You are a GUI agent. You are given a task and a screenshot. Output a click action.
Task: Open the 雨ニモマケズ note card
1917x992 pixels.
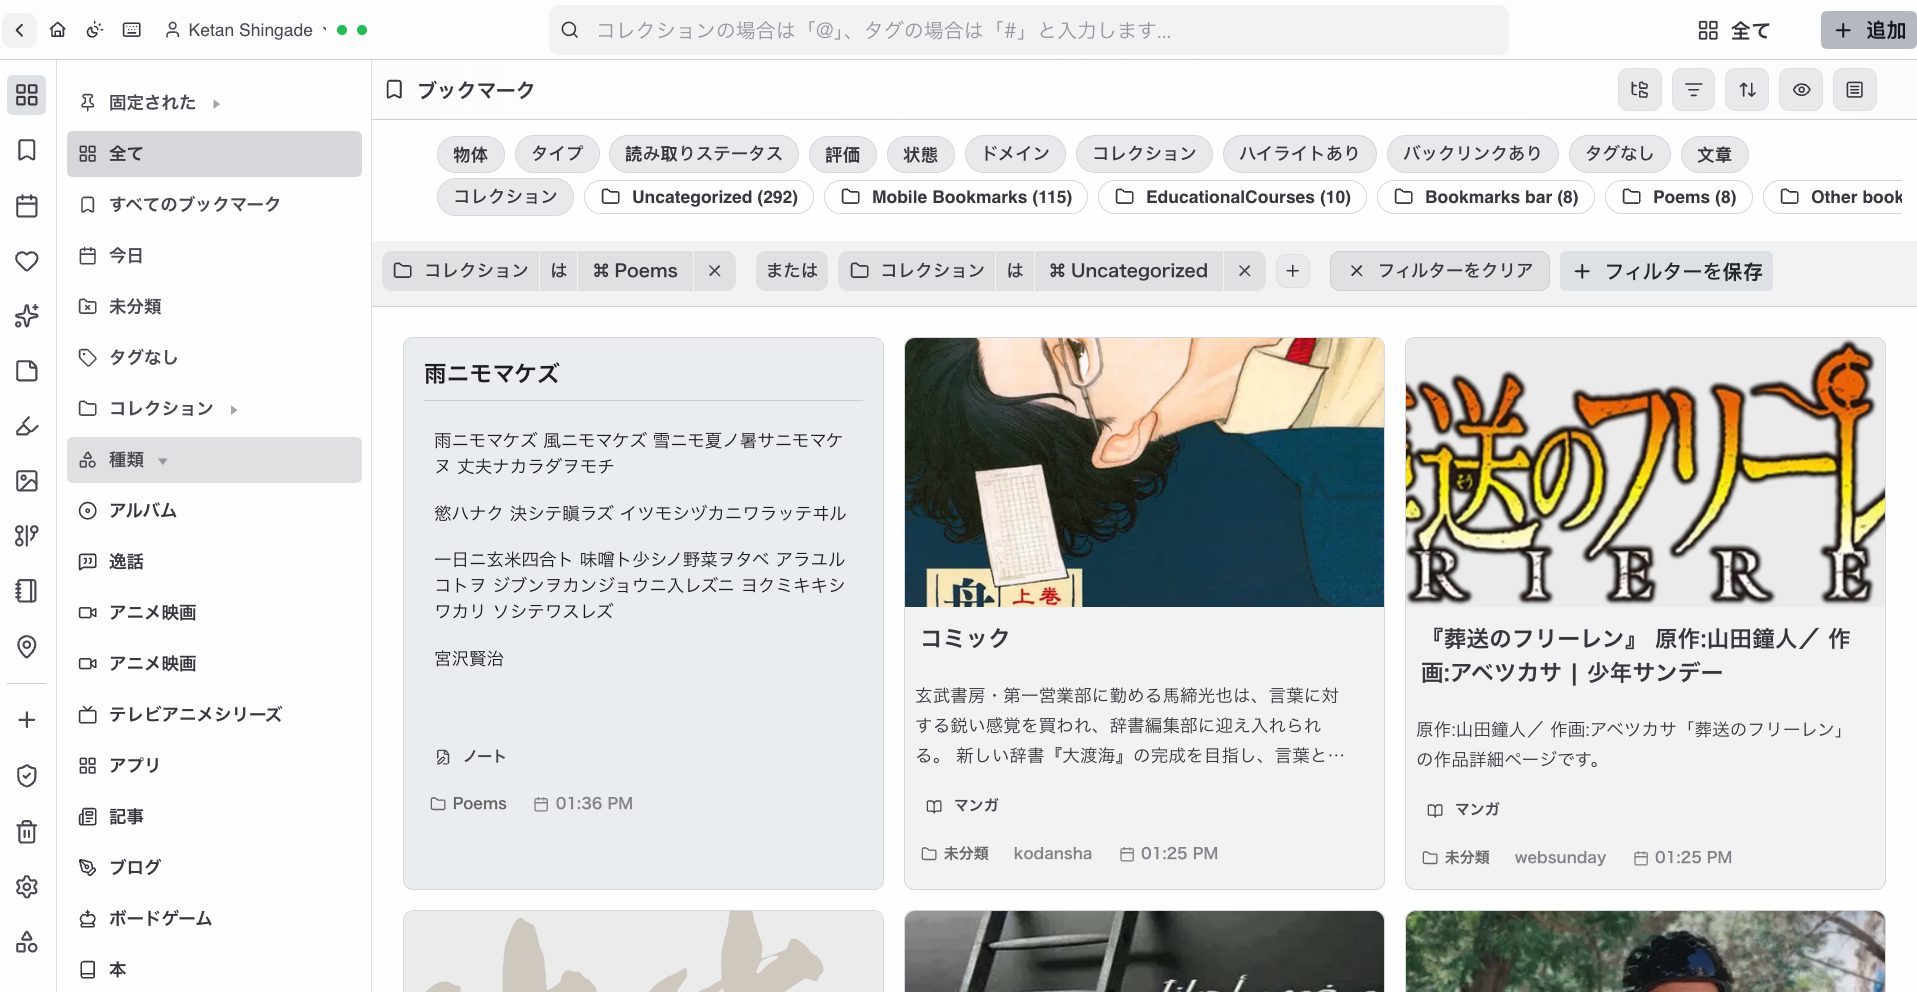pos(643,613)
